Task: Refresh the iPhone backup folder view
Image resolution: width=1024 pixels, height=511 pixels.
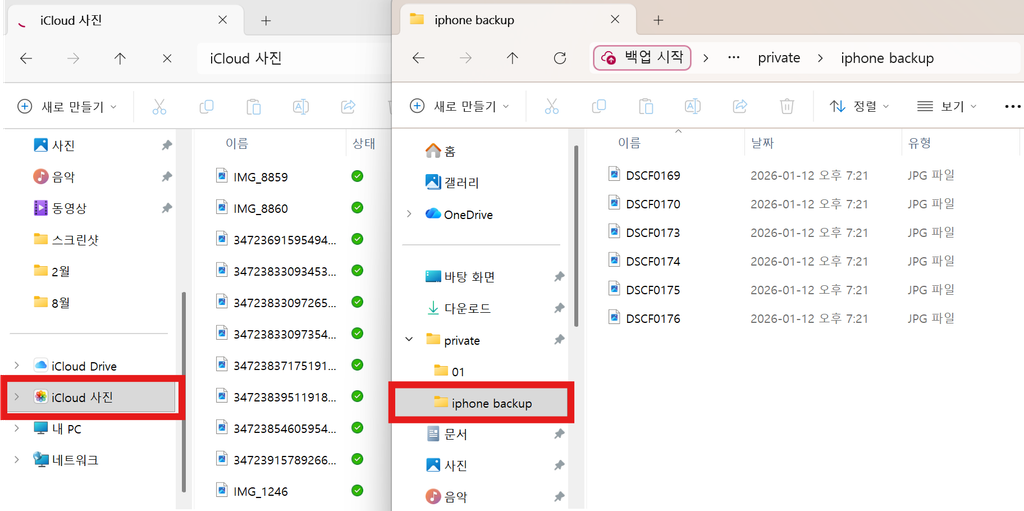Action: pos(560,58)
